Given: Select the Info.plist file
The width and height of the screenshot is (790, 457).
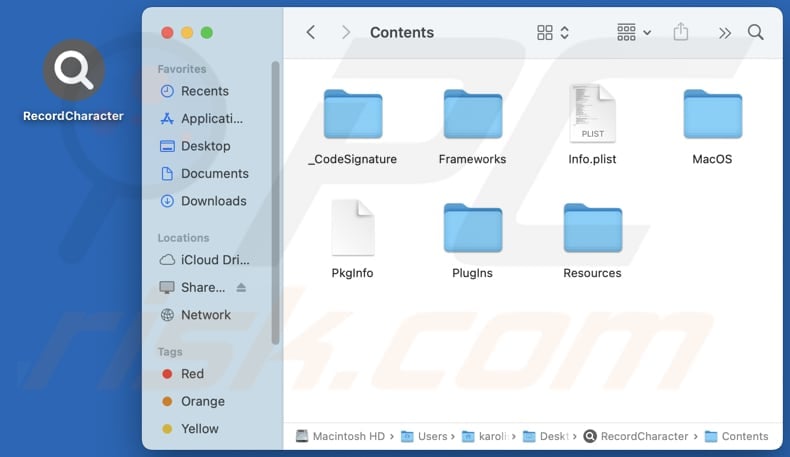Looking at the screenshot, I should pyautogui.click(x=592, y=113).
